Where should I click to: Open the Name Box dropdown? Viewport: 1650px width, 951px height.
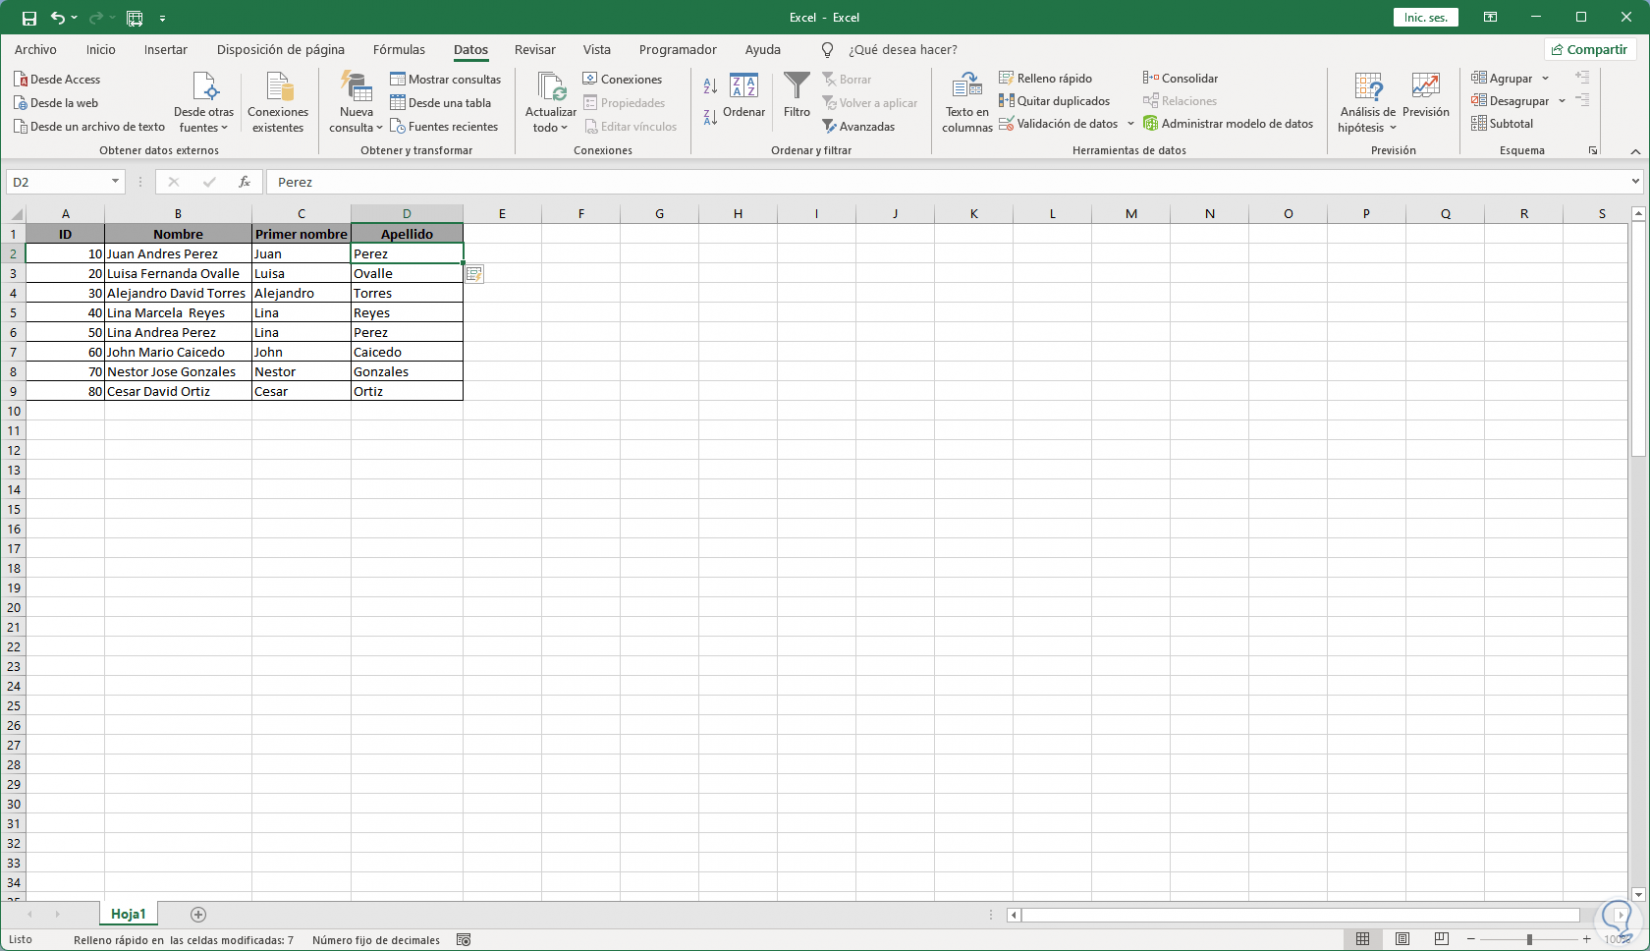pos(115,182)
